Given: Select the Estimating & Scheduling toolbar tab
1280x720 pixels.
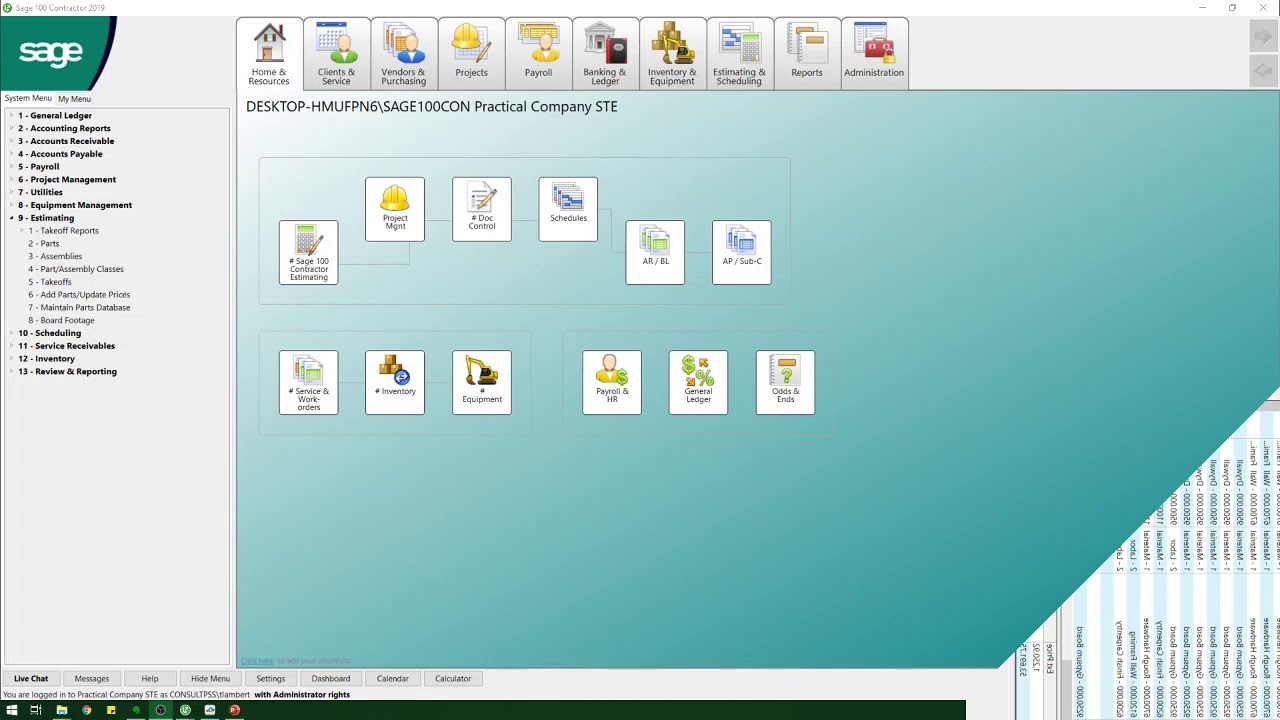Looking at the screenshot, I should tap(739, 54).
